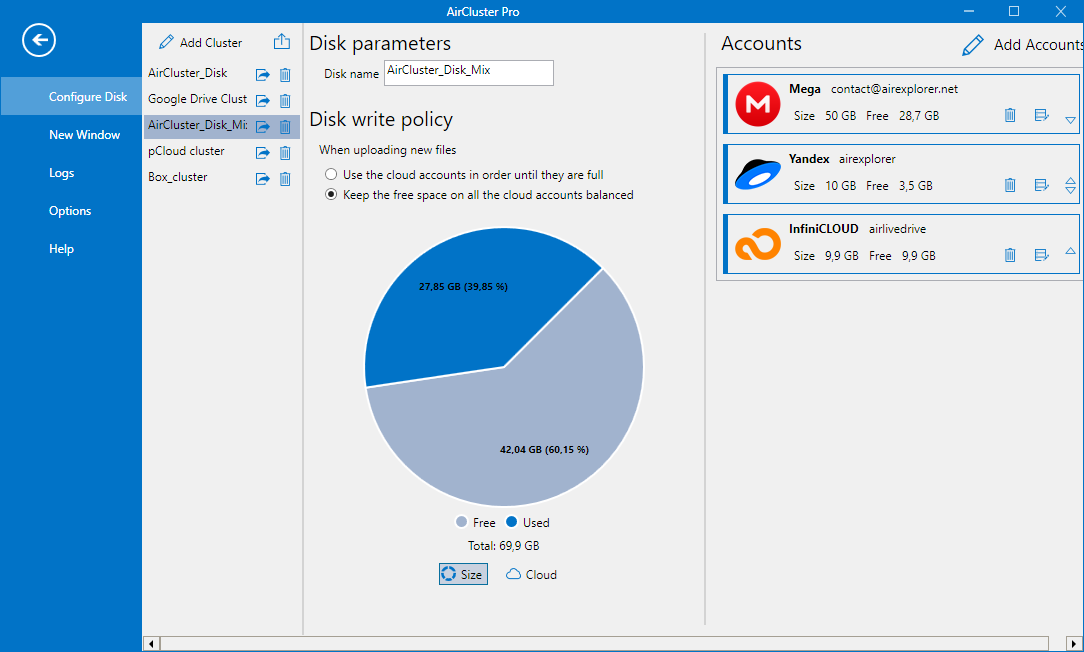The height and width of the screenshot is (652, 1084).
Task: Click the Add Cluster button label
Action: pyautogui.click(x=211, y=42)
